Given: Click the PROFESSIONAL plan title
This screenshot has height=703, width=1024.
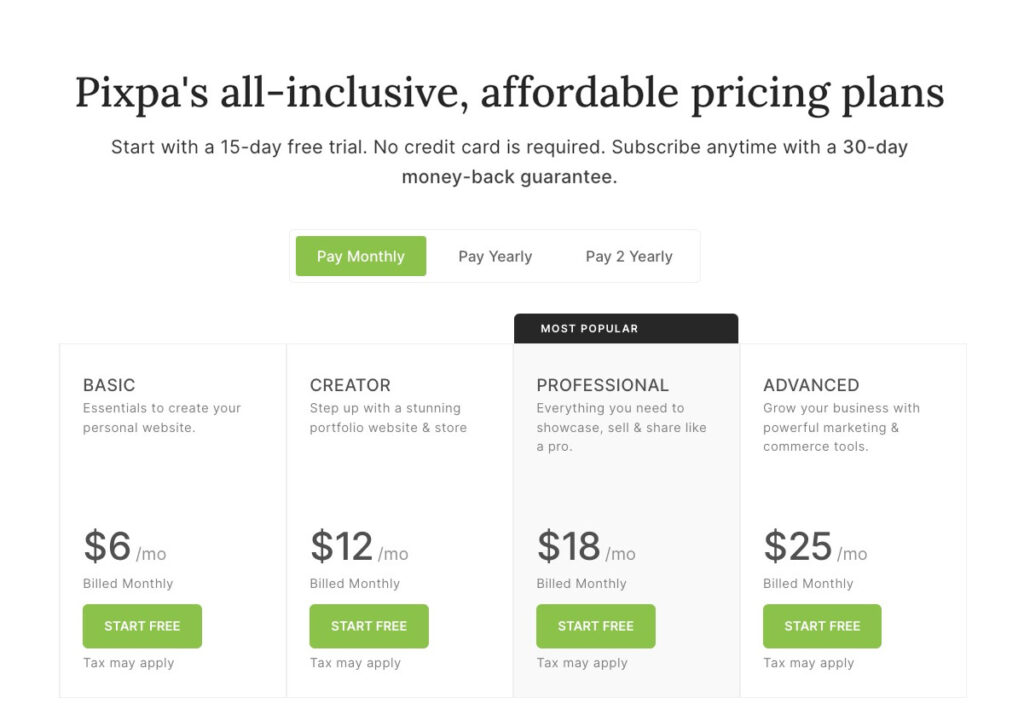Looking at the screenshot, I should pyautogui.click(x=603, y=385).
